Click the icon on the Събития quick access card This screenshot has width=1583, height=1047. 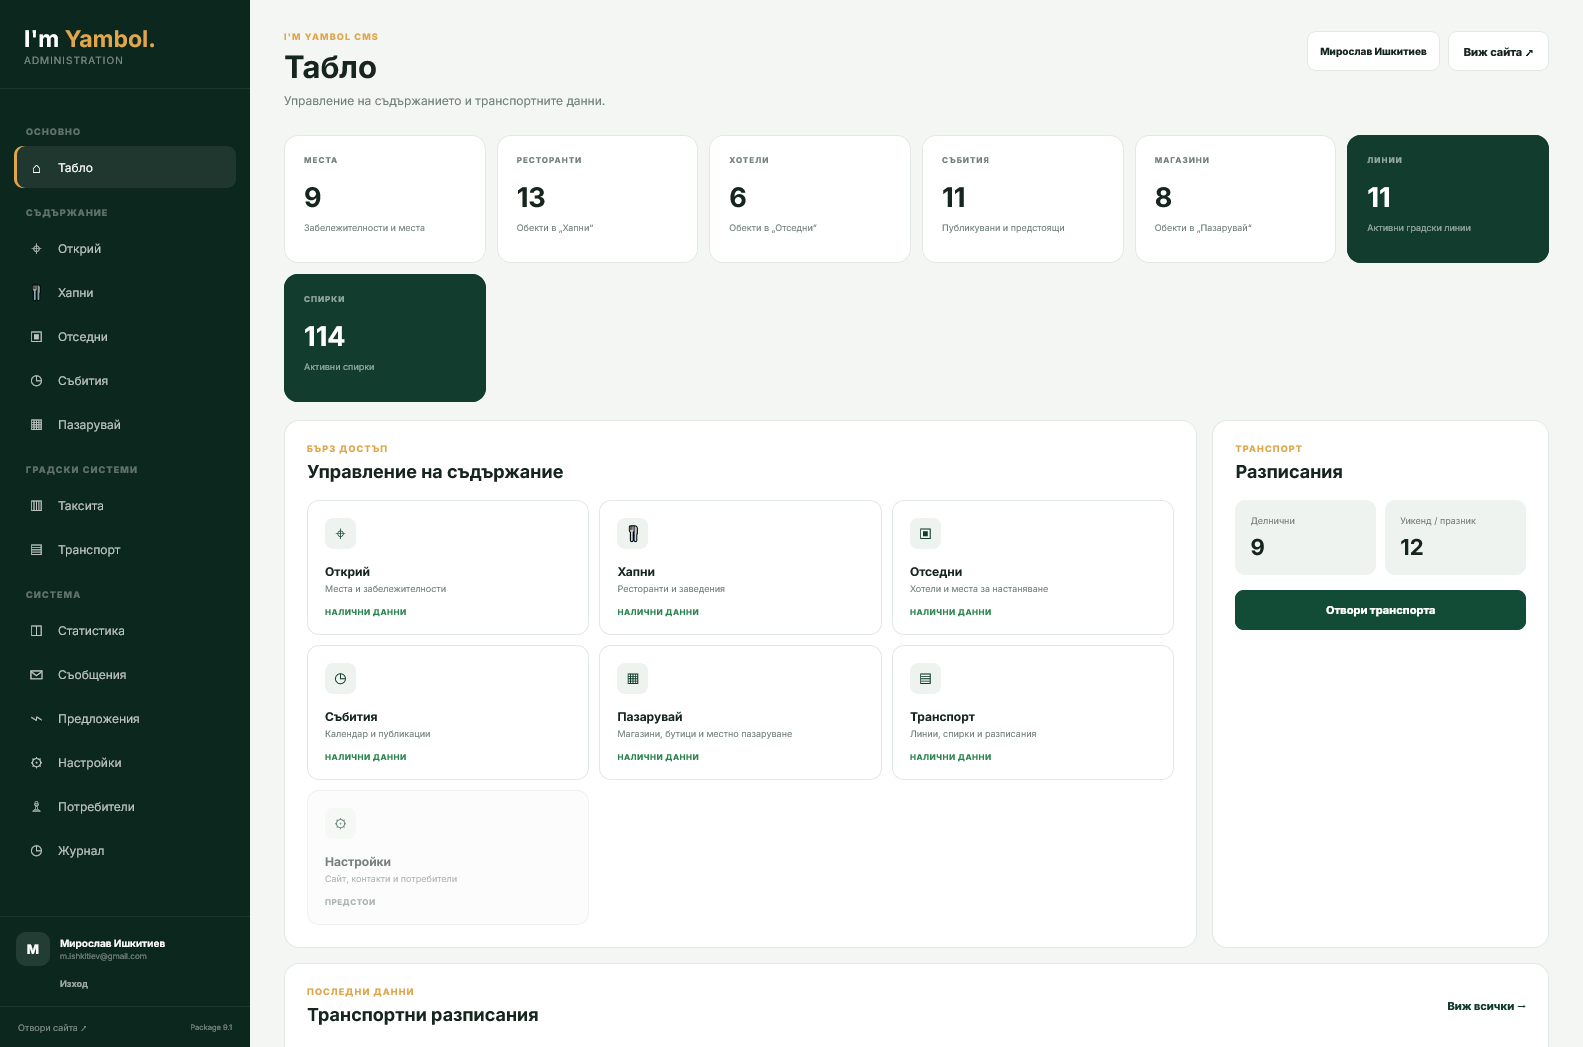coord(340,679)
